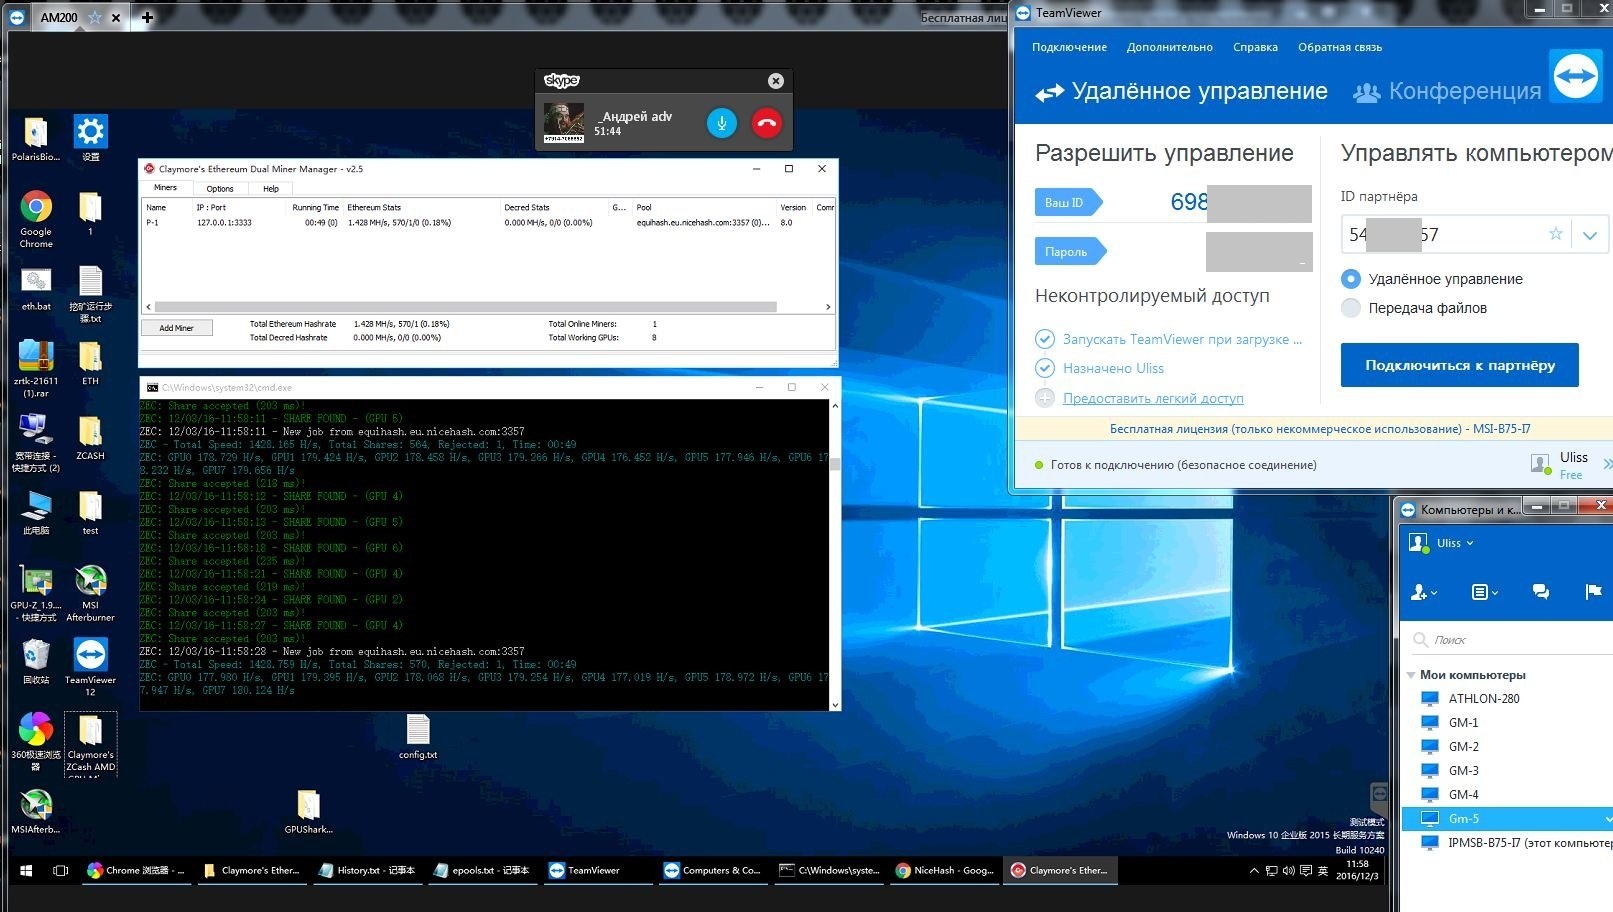Click Подключиться к партнёру button
The image size is (1613, 912).
click(x=1459, y=365)
